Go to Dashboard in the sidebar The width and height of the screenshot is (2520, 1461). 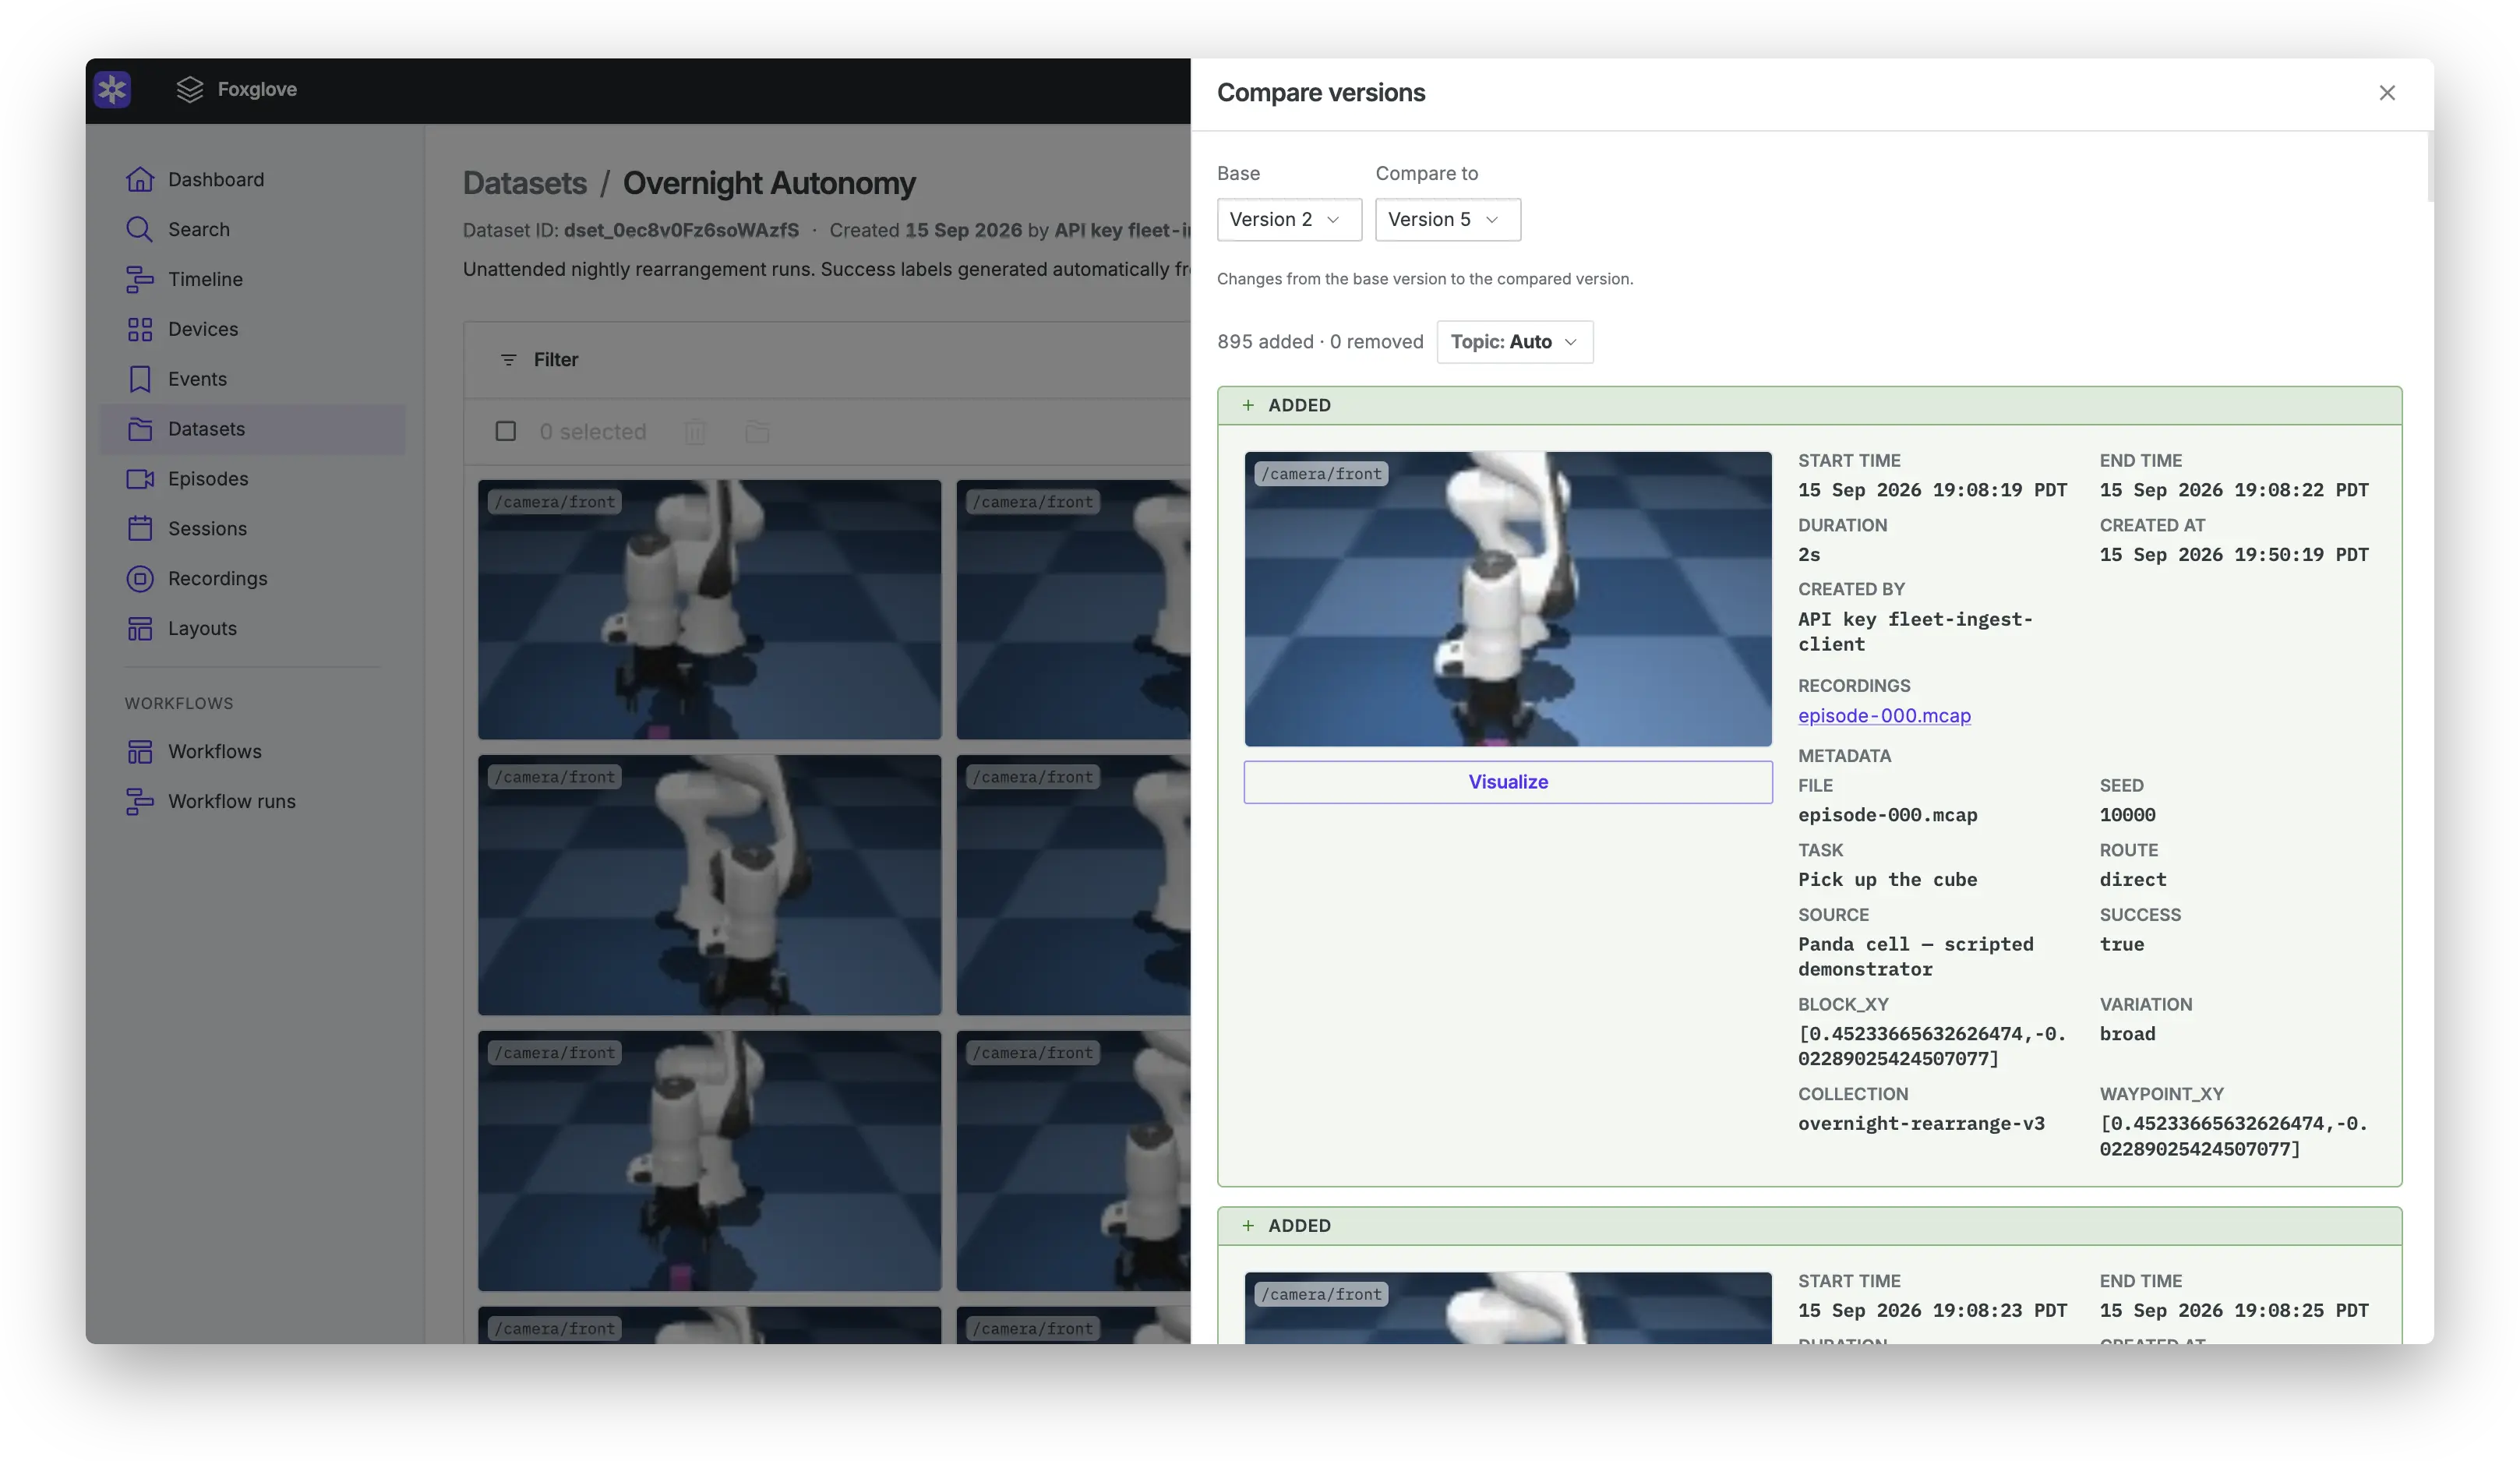click(216, 179)
